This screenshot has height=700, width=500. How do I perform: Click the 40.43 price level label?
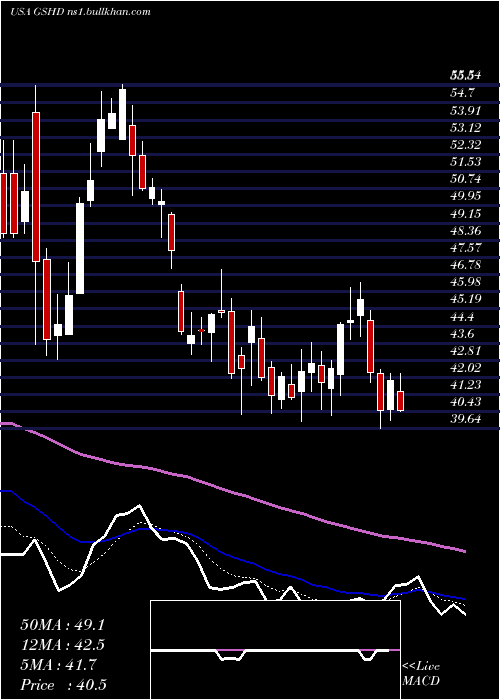point(466,402)
